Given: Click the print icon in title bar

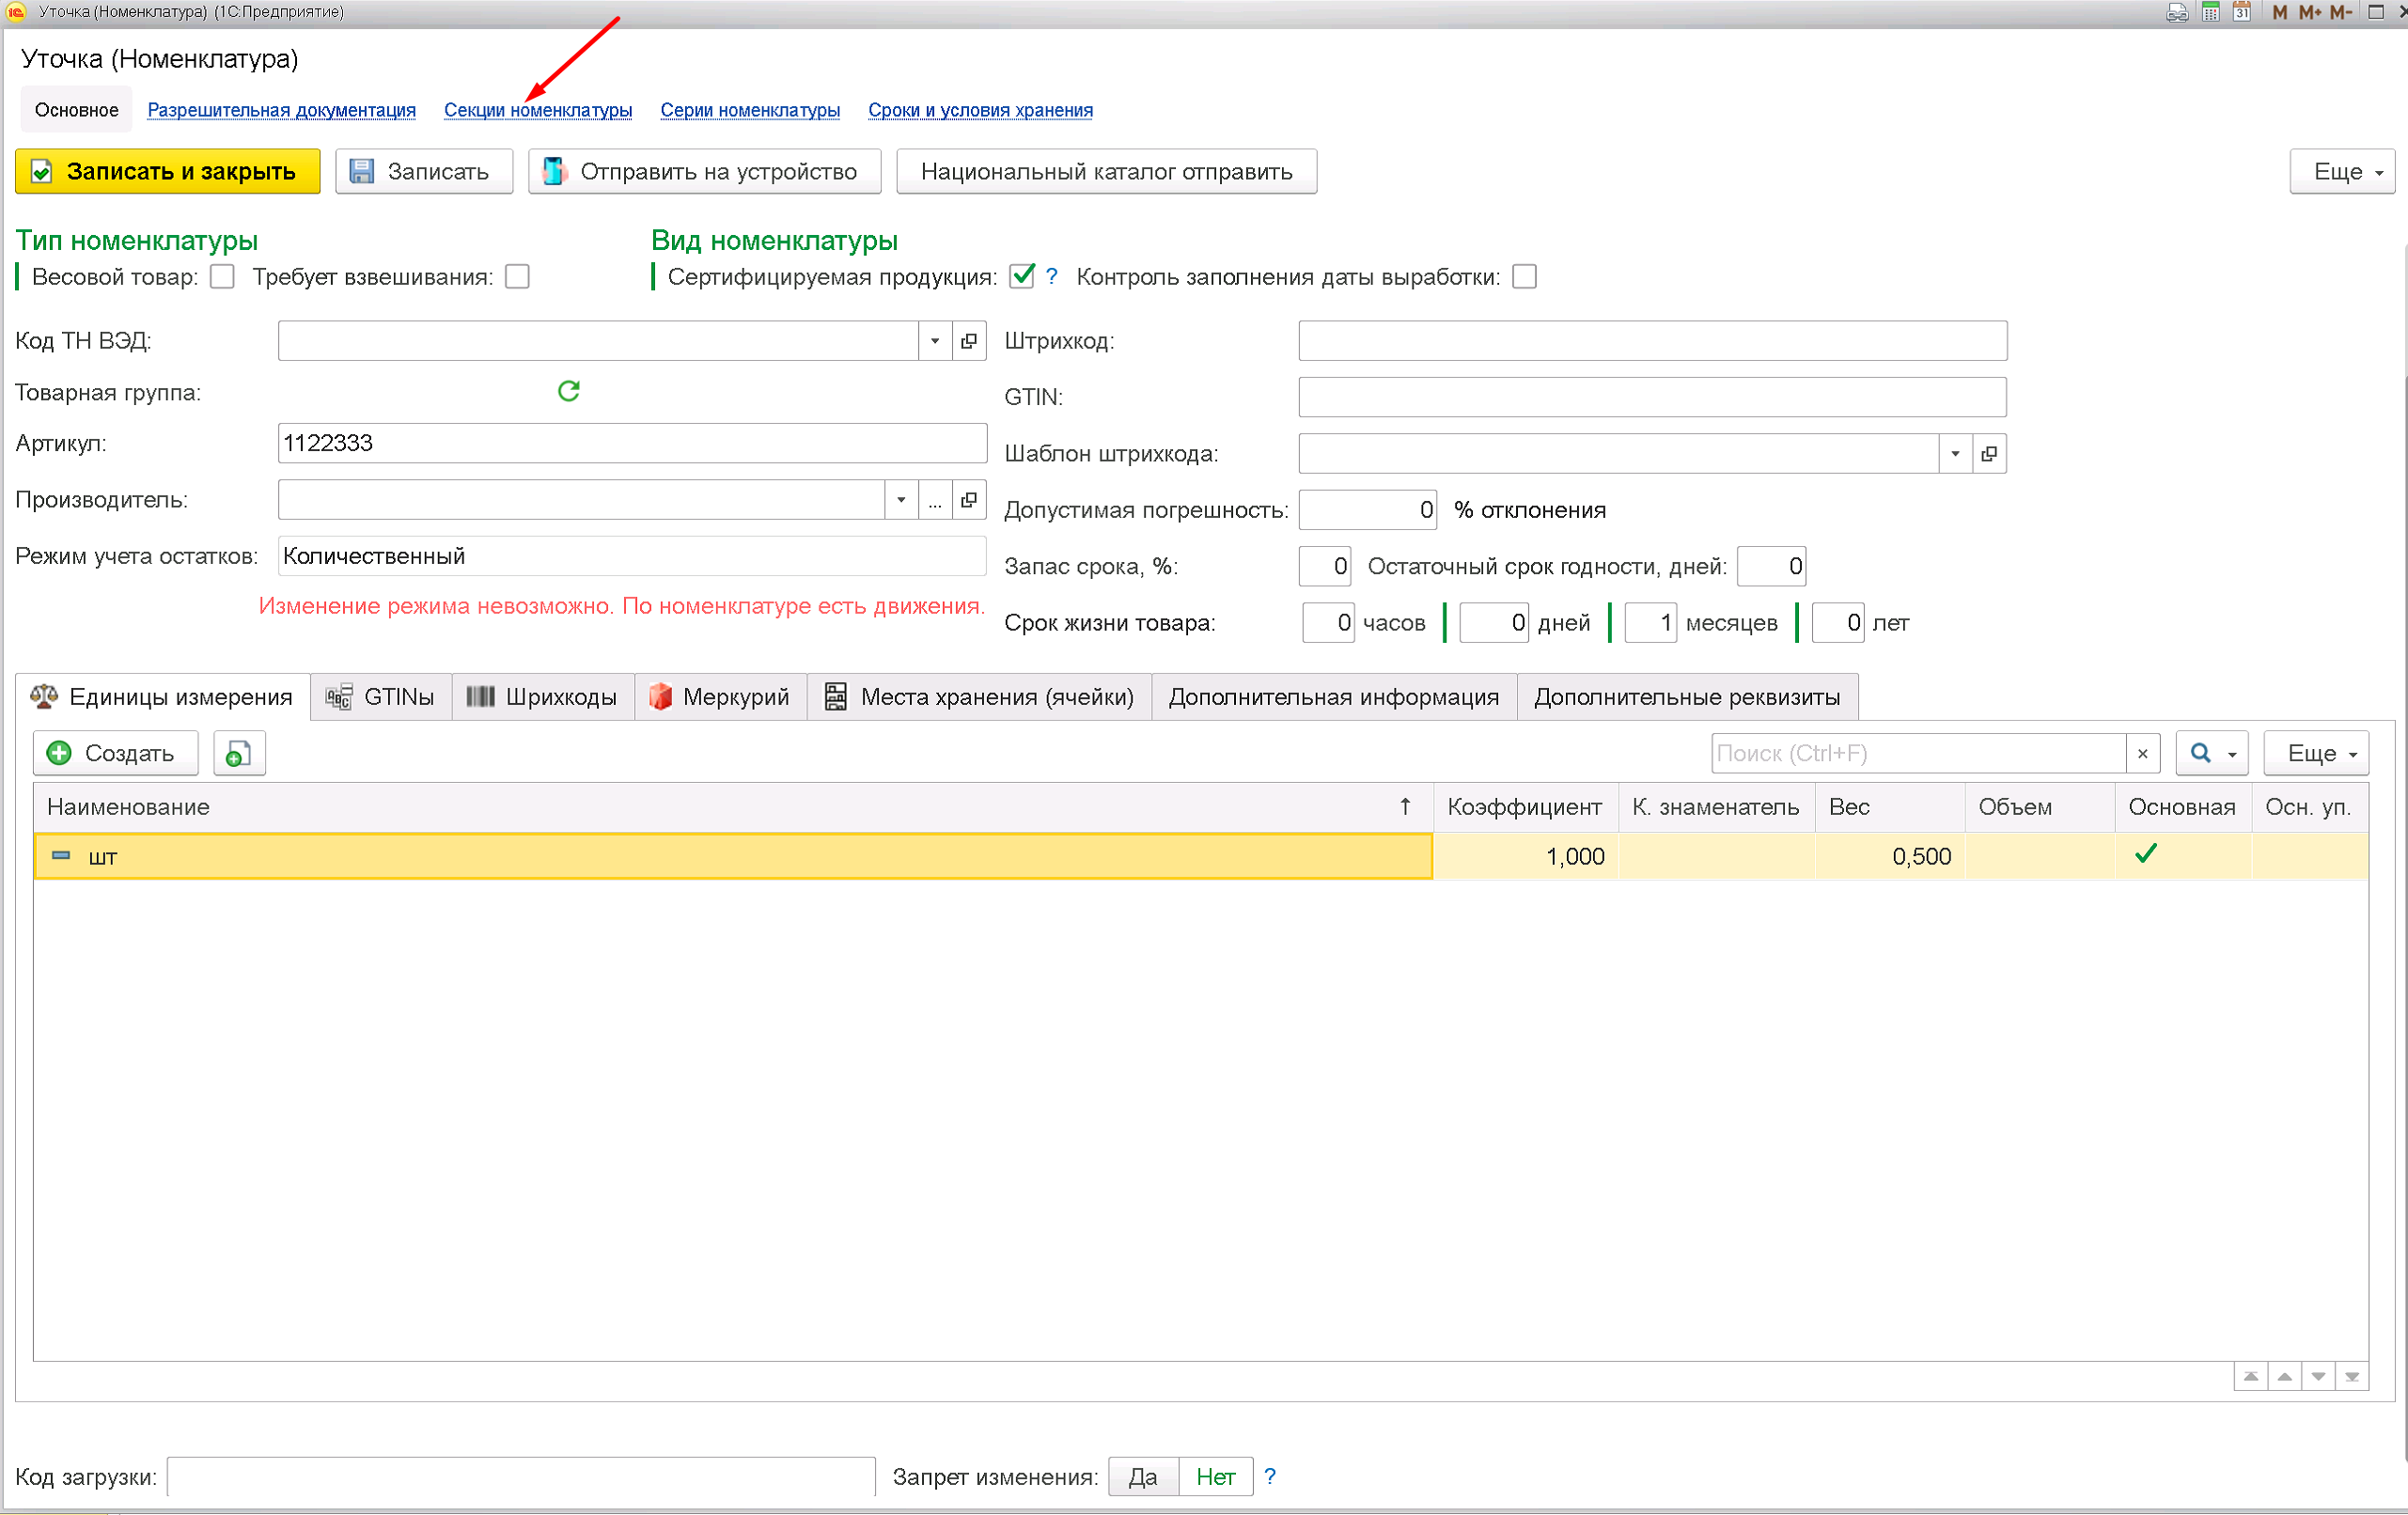Looking at the screenshot, I should coord(2177,12).
